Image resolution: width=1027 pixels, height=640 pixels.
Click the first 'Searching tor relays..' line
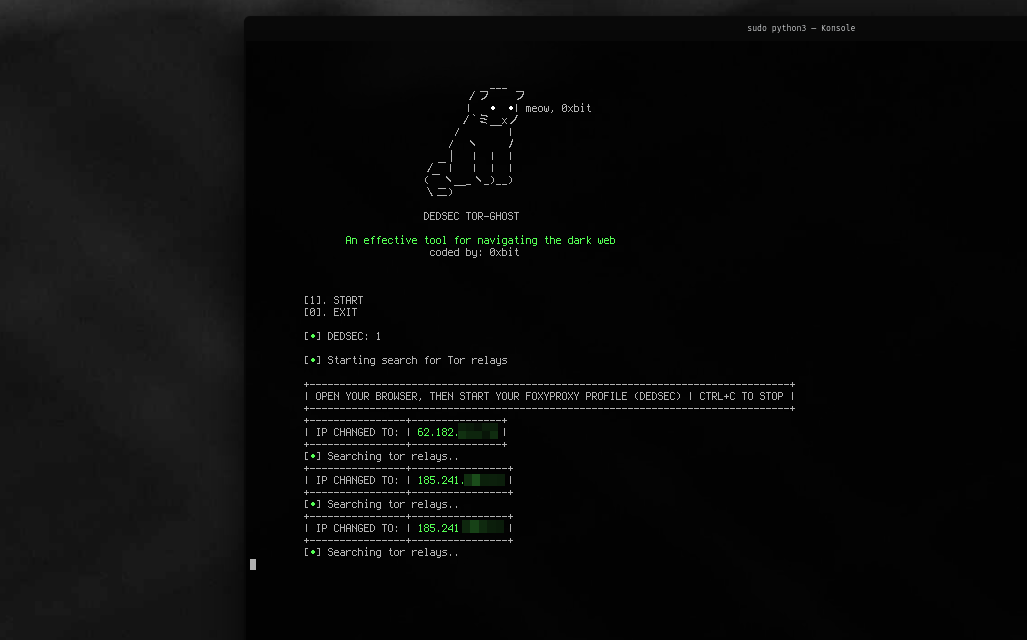(381, 456)
